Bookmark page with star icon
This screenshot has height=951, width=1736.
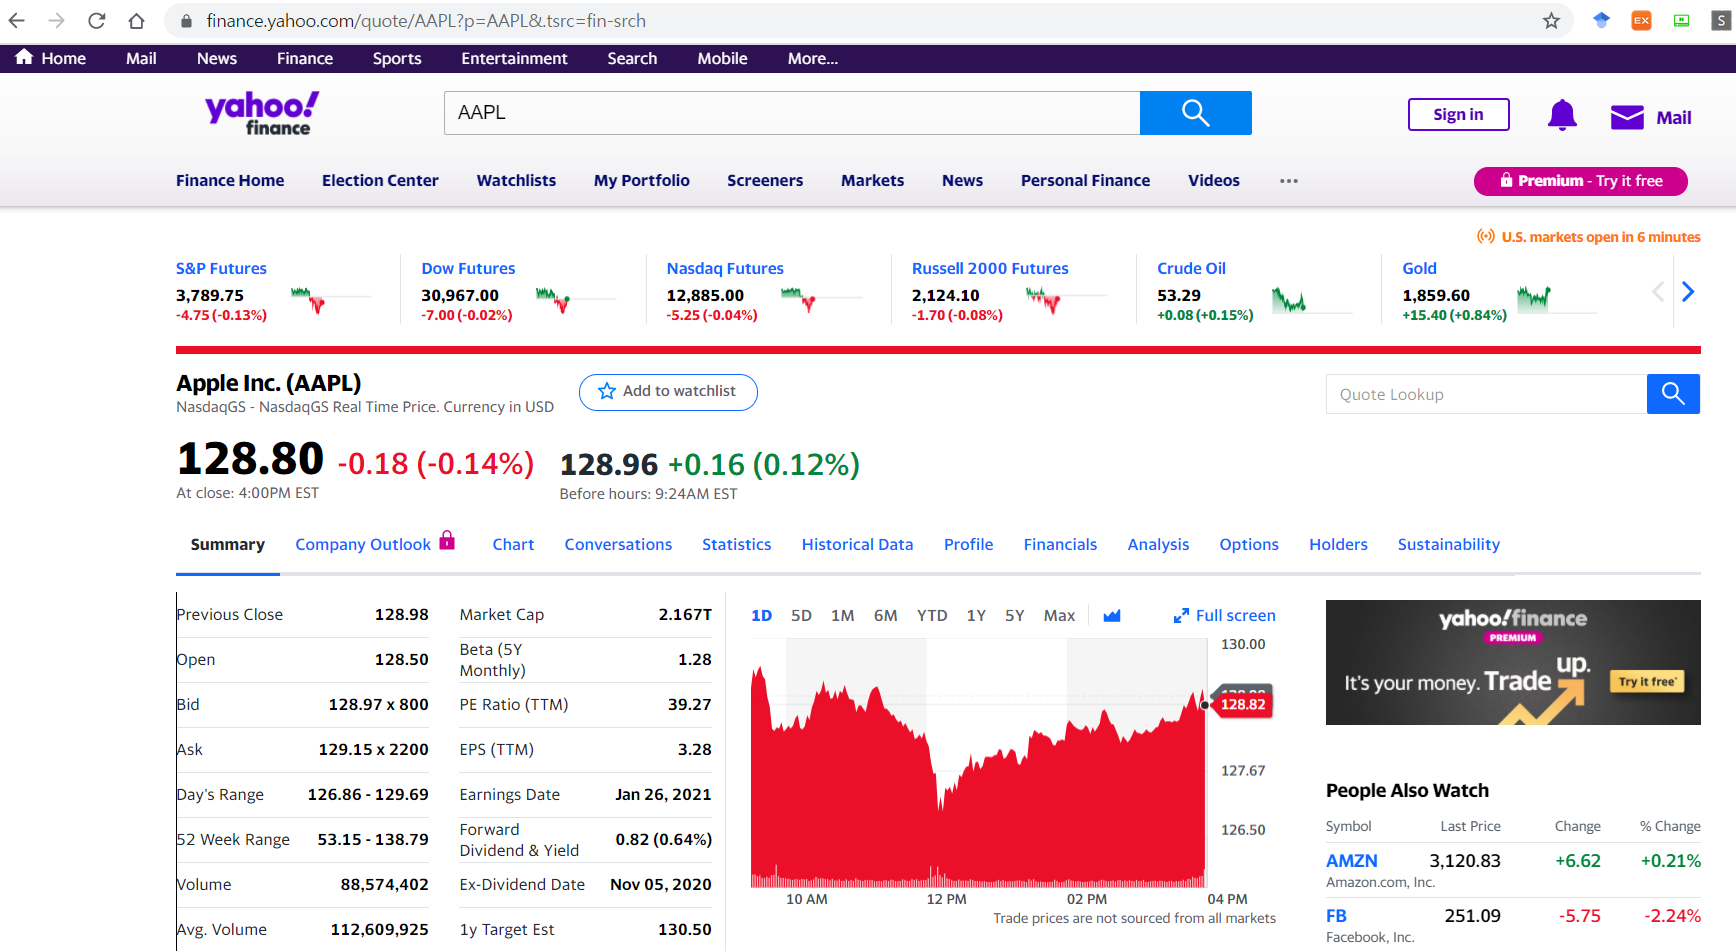point(1551,20)
